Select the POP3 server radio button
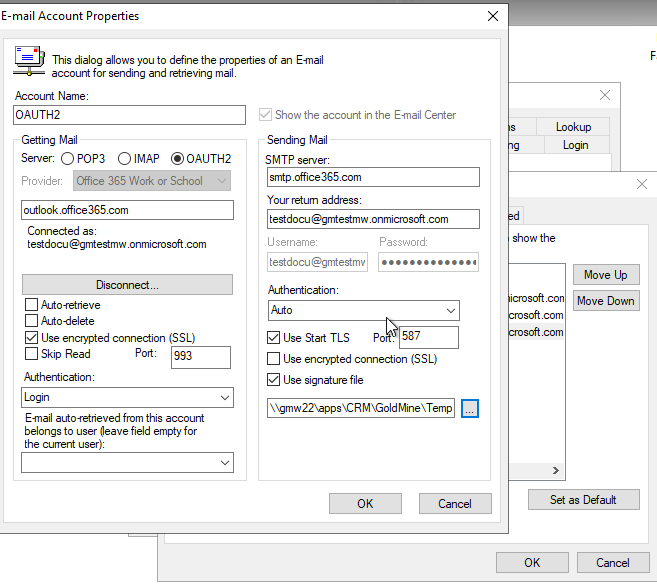The width and height of the screenshot is (657, 584). [67, 158]
